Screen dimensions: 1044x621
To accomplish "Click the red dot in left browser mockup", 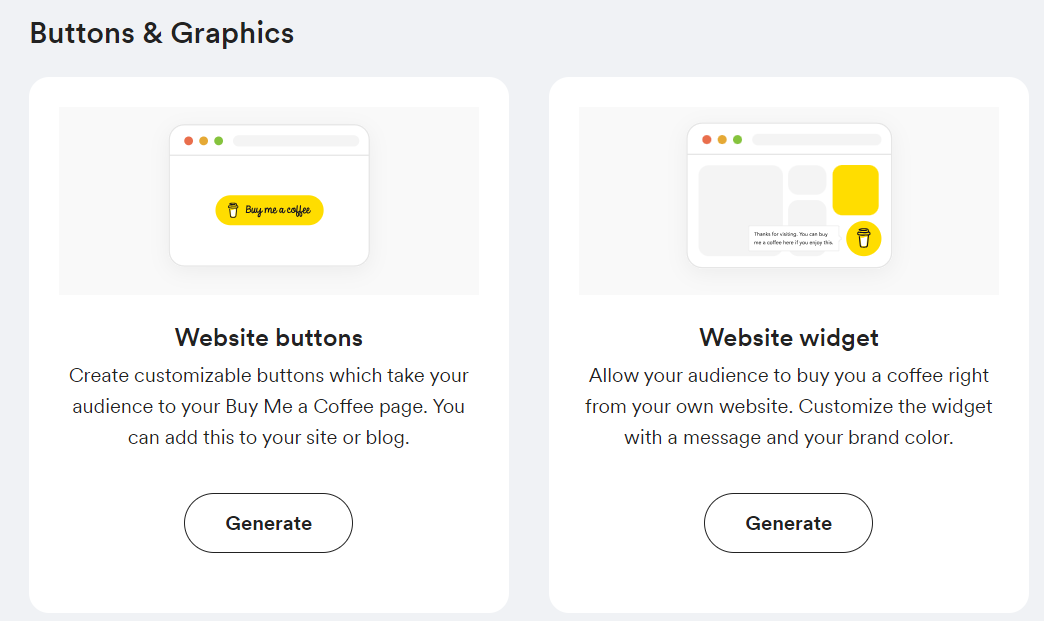I will pyautogui.click(x=188, y=140).
